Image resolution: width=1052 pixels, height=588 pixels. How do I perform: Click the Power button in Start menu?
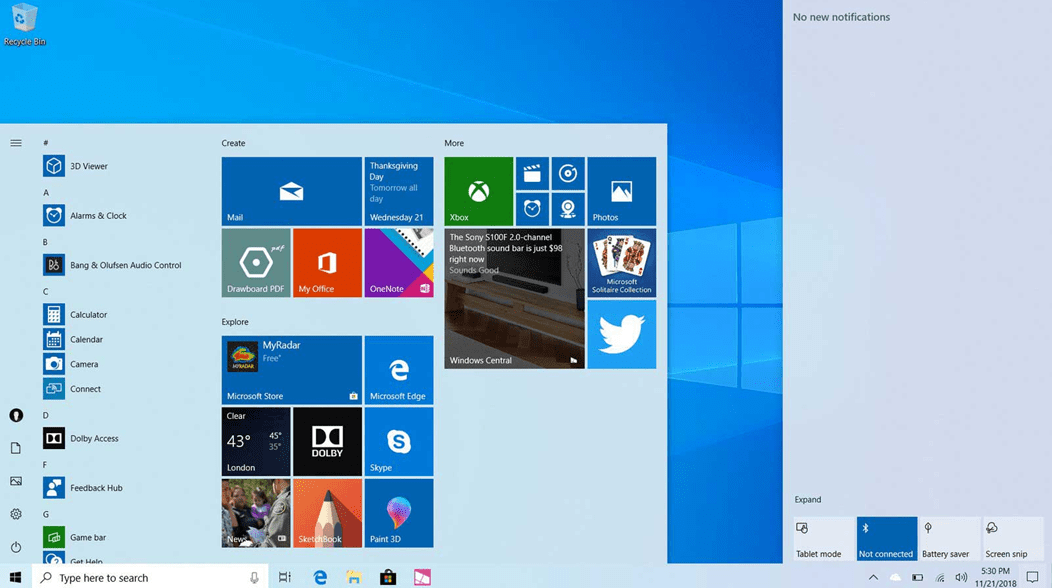click(x=16, y=547)
